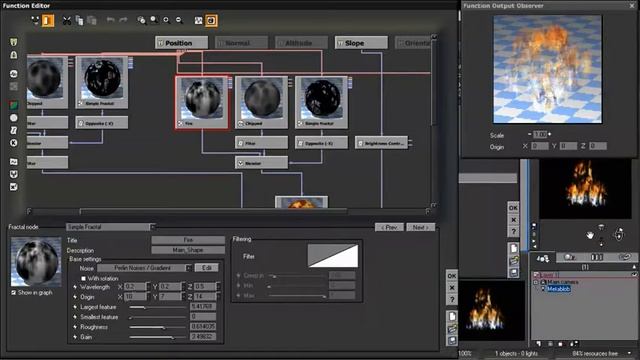Toggle the Largest feature animate bolt icon
640x360 pixels.
point(75,307)
